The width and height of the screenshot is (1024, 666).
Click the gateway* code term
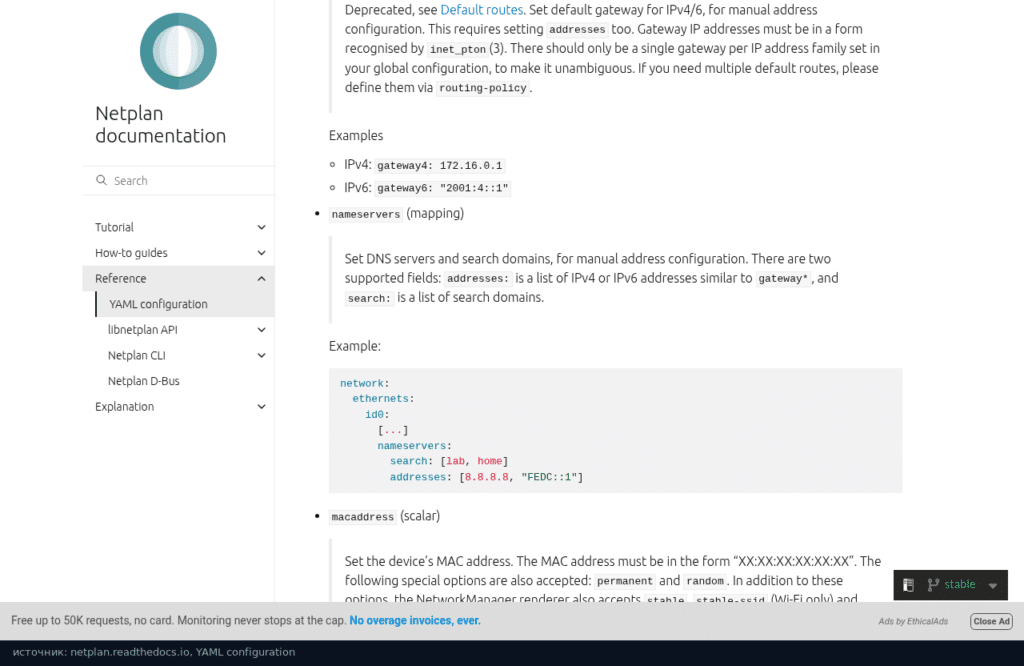pos(783,279)
